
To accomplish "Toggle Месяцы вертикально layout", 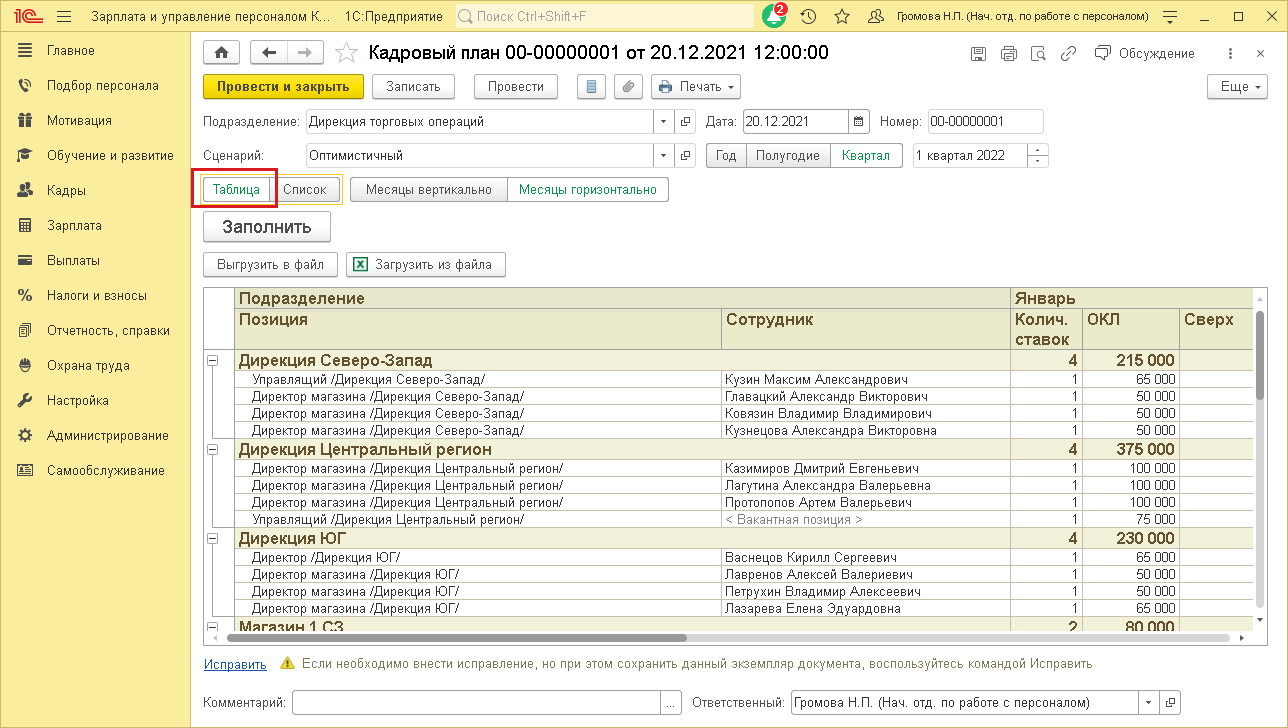I will click(x=429, y=189).
